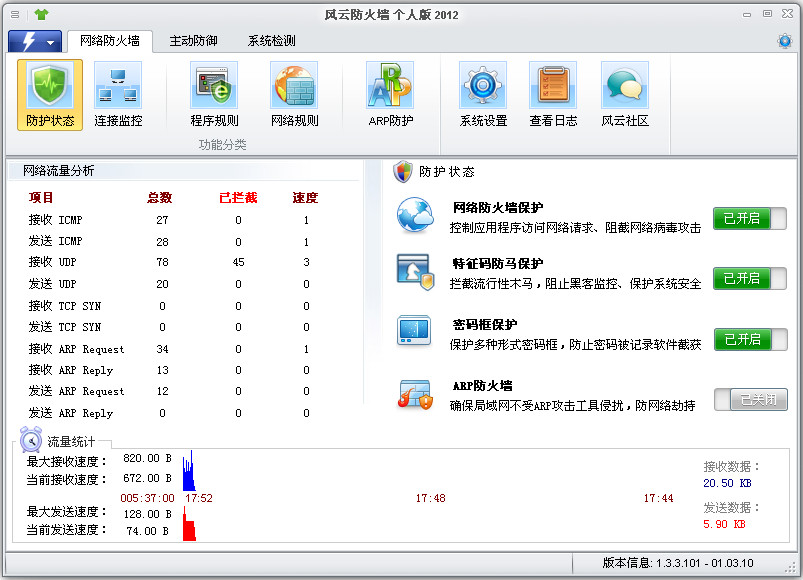Viewport: 803px width, 580px height.
Task: Open 查看日志 log viewer
Action: click(553, 95)
